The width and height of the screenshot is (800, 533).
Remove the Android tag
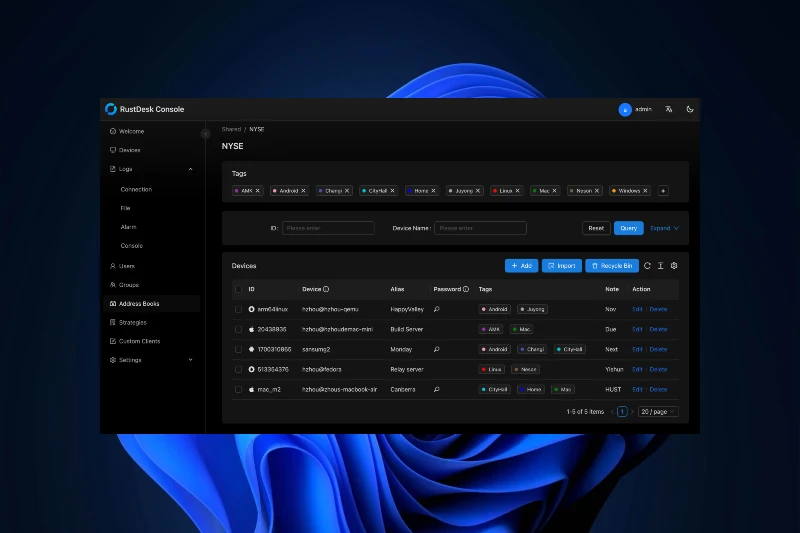(x=303, y=191)
